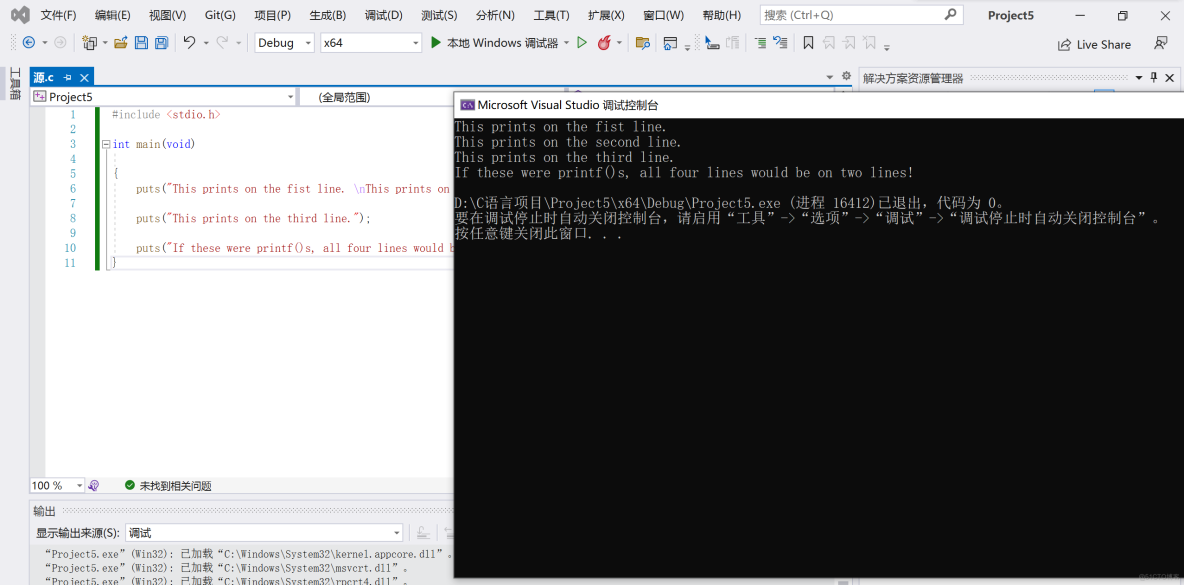Click the Hot Reload flame icon

[604, 43]
